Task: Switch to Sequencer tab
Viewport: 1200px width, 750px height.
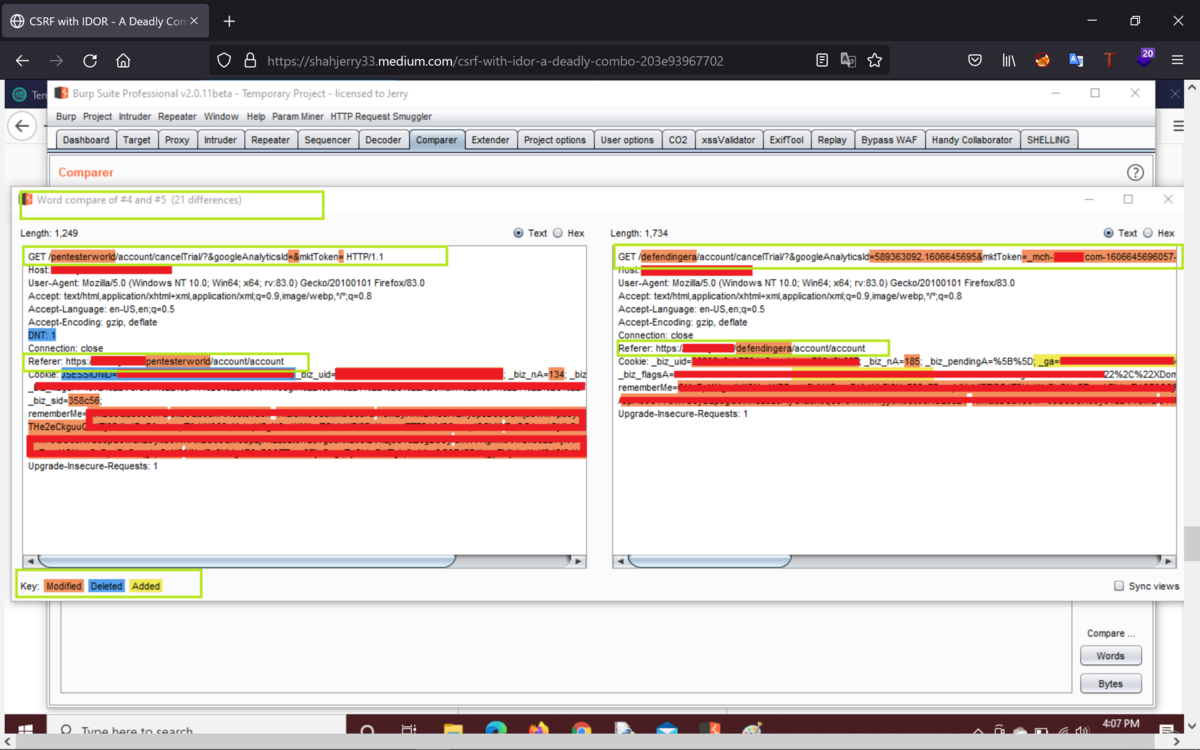Action: tap(327, 140)
